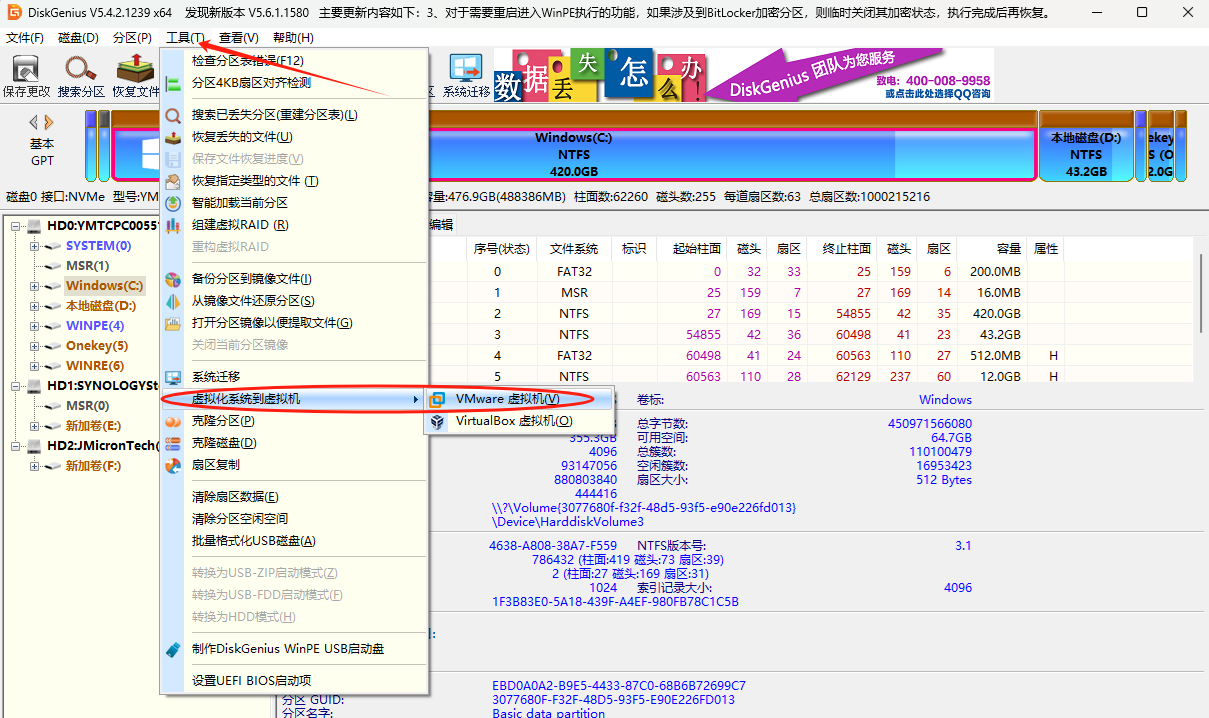Collapse the sidebar using the double-arrow icon
This screenshot has height=718, width=1209.
tap(40, 120)
